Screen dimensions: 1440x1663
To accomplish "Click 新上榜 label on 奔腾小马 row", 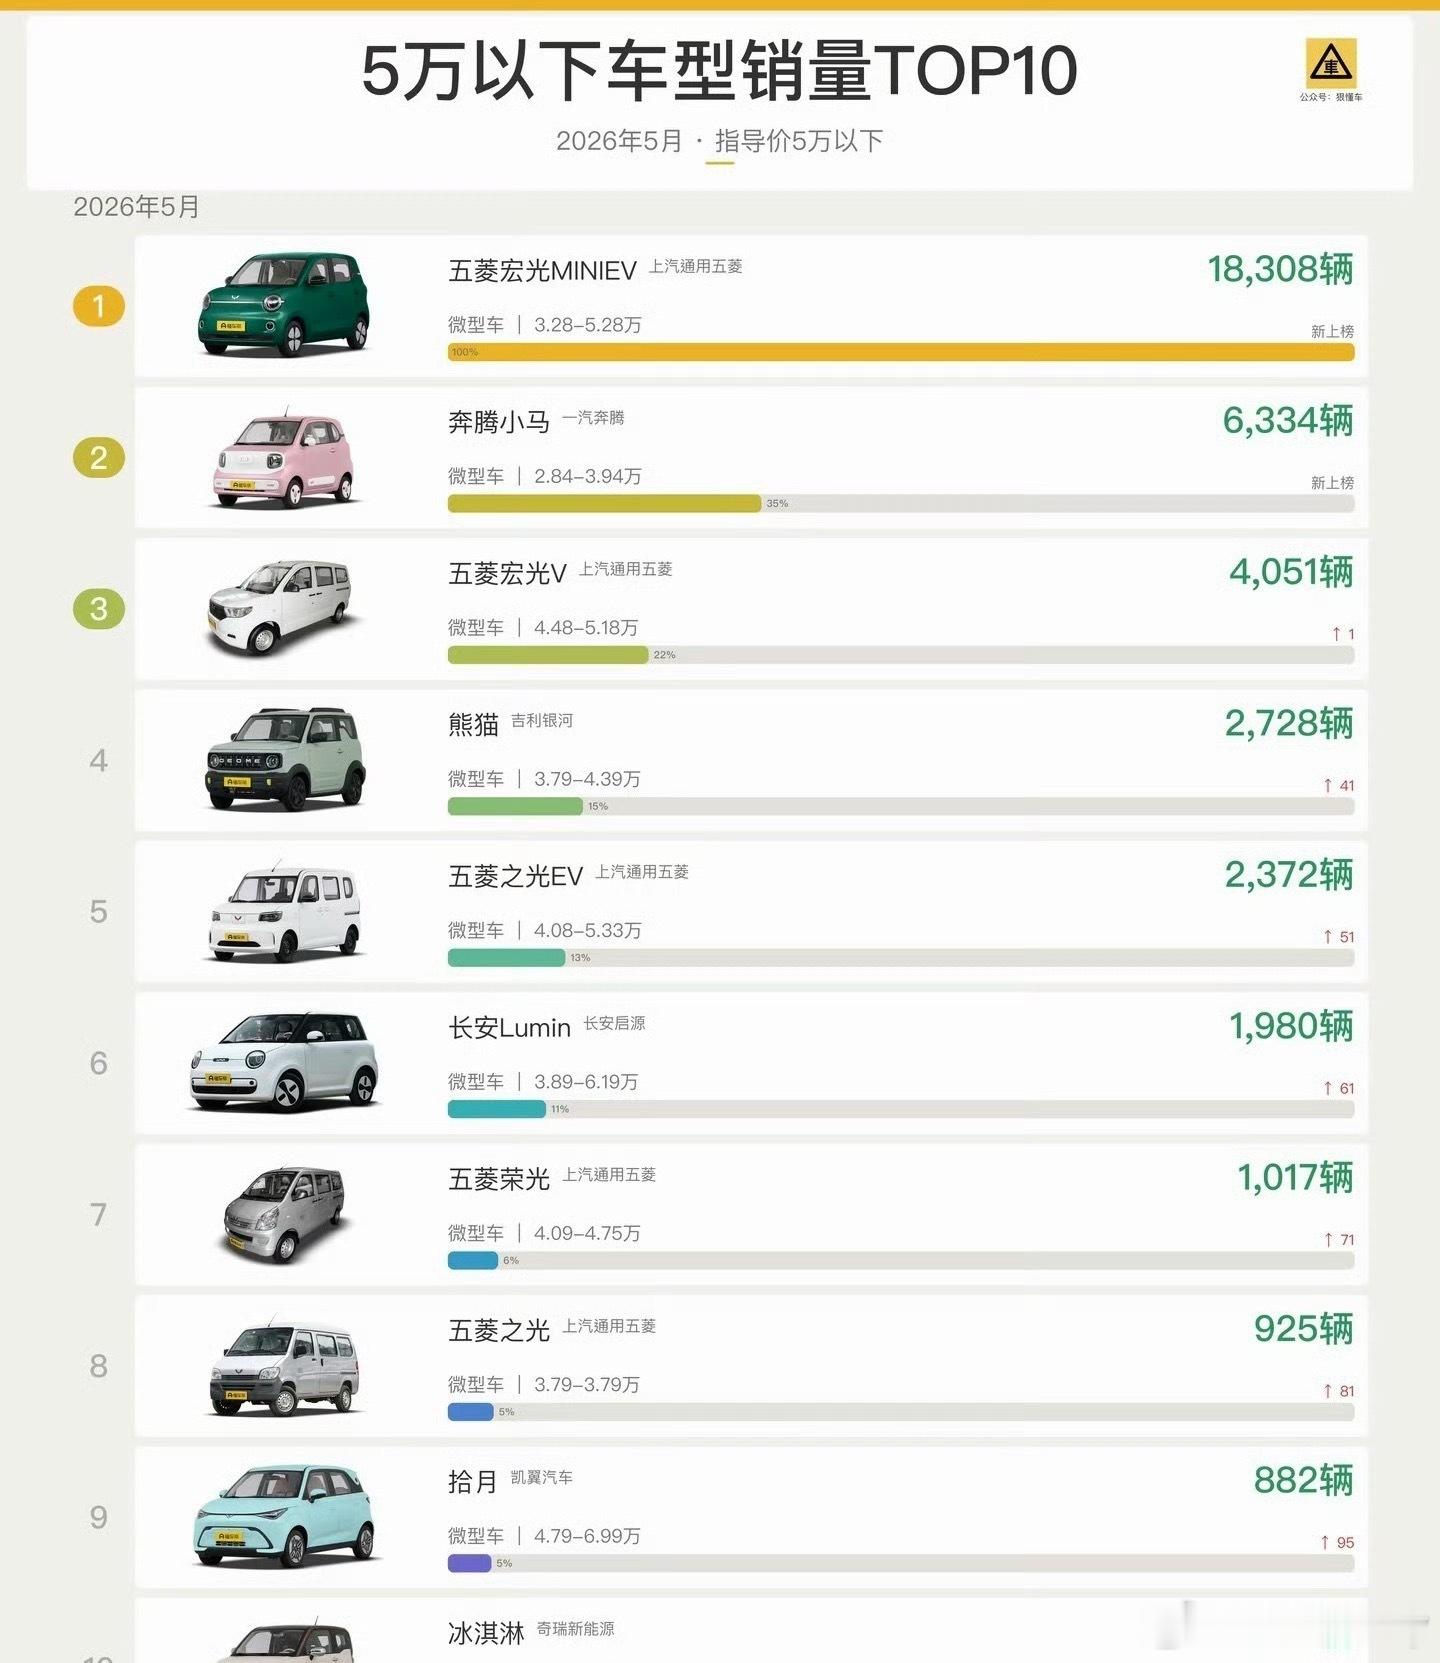I will (1332, 483).
